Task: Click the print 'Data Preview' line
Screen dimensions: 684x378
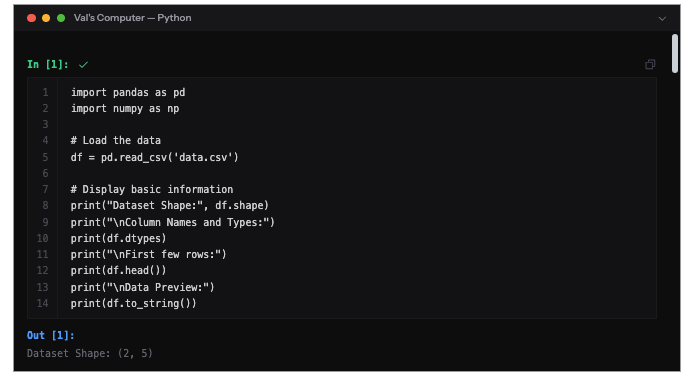Action: [x=143, y=287]
